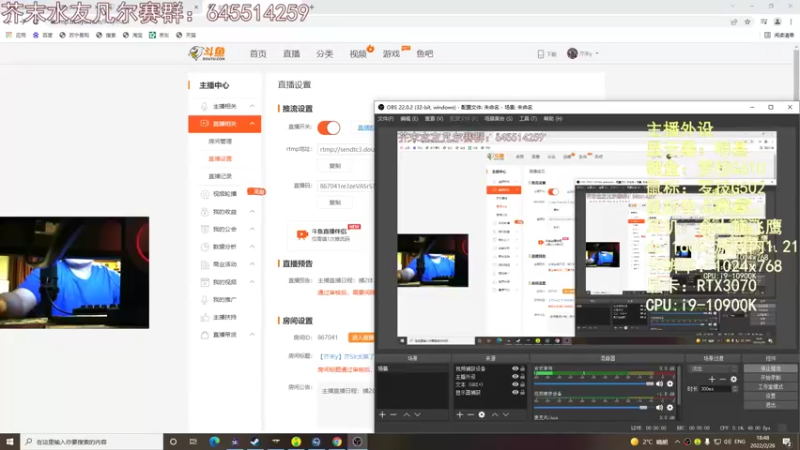Screen dimensions: 800x450
Task: Click the OBS 停止推流 button
Action: click(x=770, y=368)
